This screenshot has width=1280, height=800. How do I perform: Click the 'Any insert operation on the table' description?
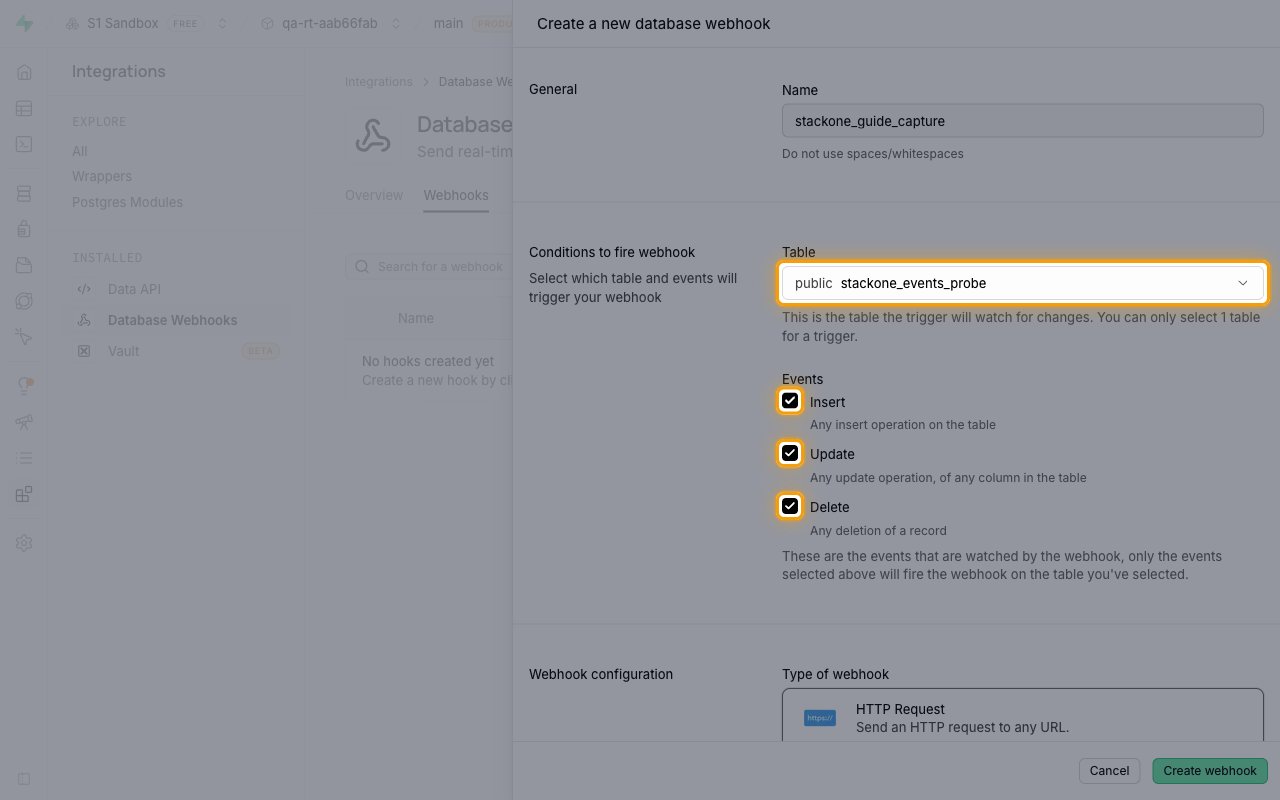[903, 424]
